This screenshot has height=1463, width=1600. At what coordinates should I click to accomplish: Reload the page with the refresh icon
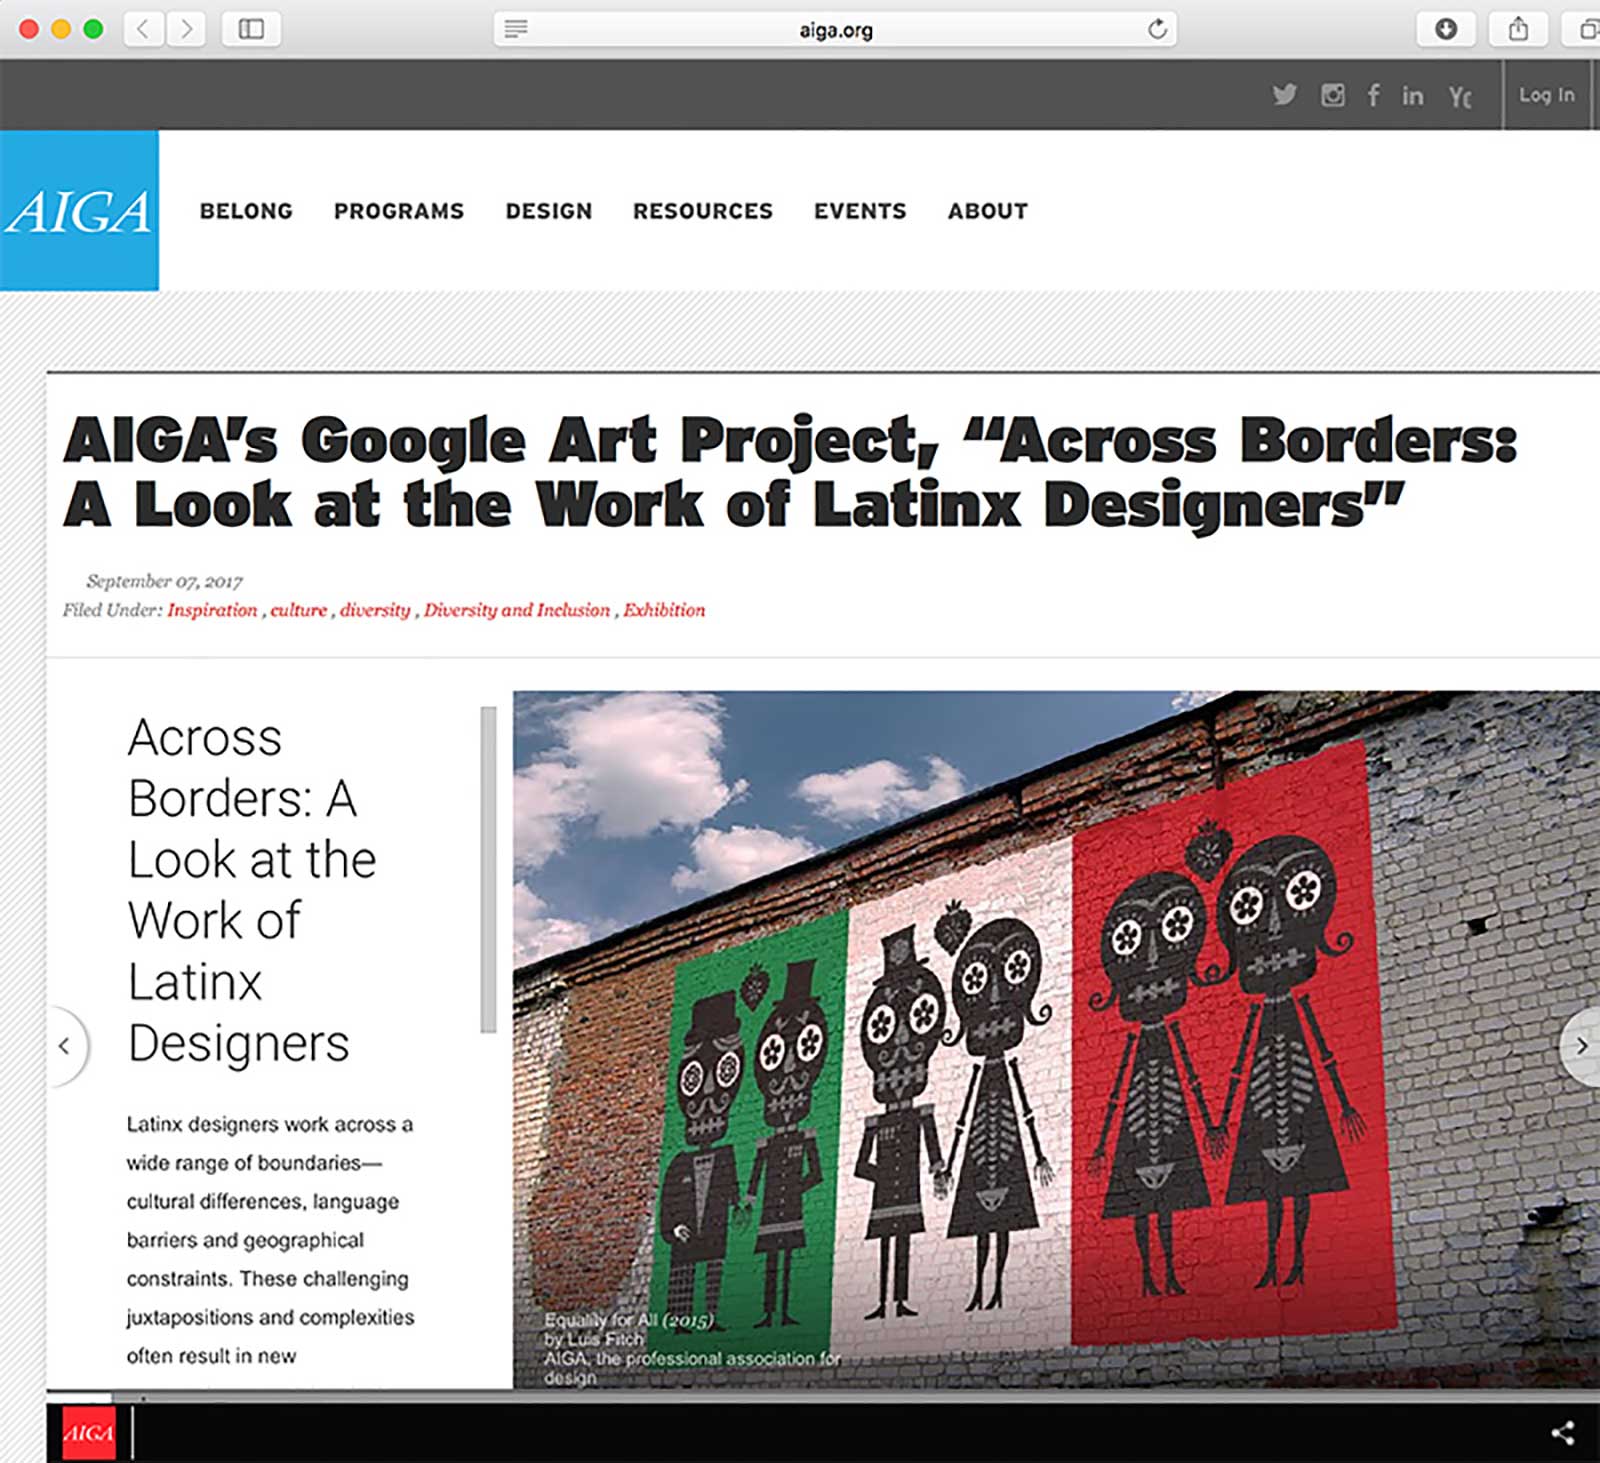1157,29
